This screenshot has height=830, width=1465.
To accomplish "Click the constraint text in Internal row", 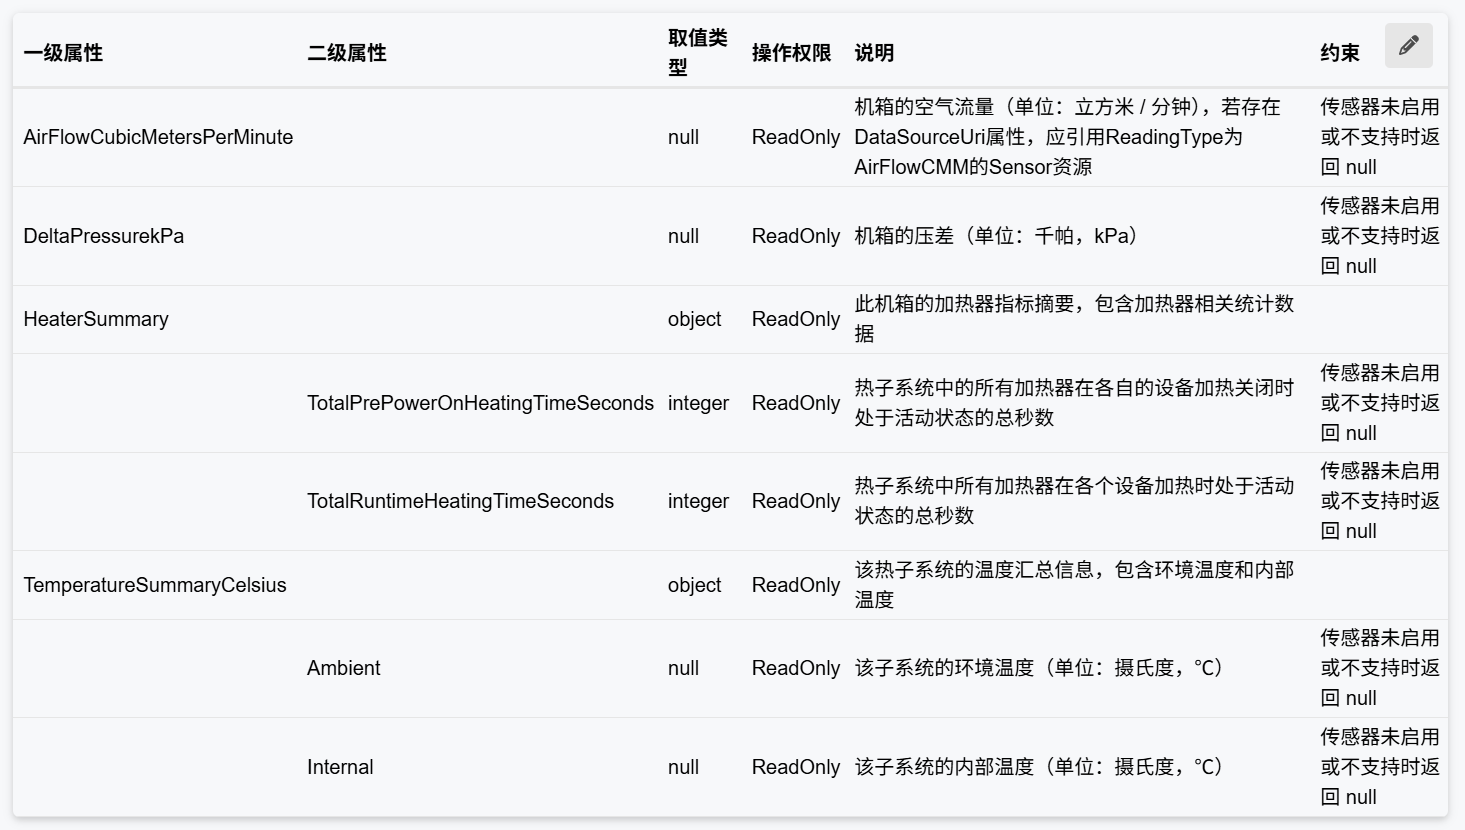I will pyautogui.click(x=1379, y=767).
